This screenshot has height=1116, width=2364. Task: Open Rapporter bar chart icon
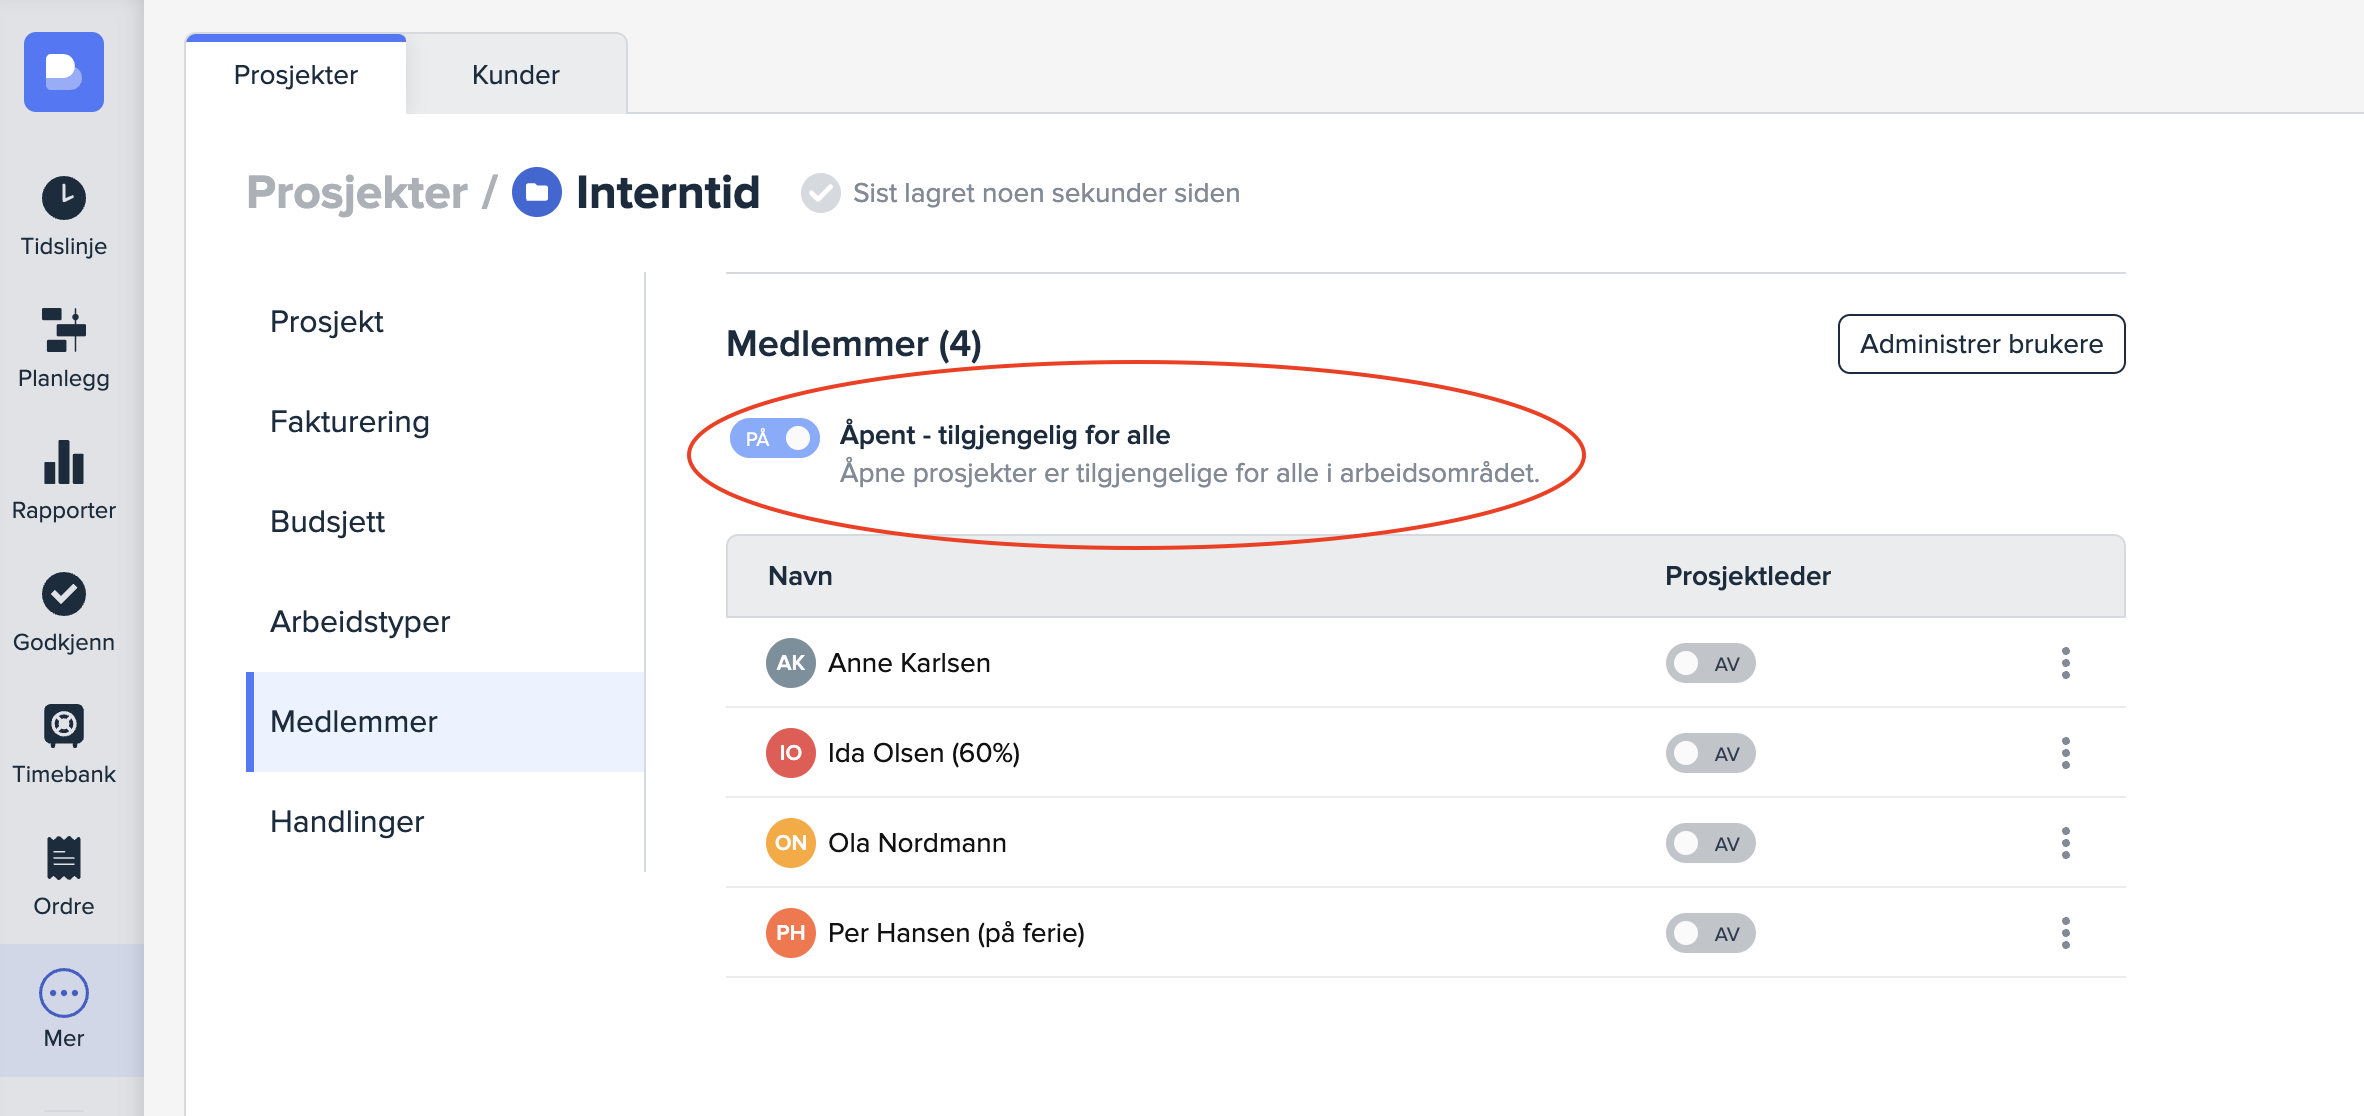(64, 462)
